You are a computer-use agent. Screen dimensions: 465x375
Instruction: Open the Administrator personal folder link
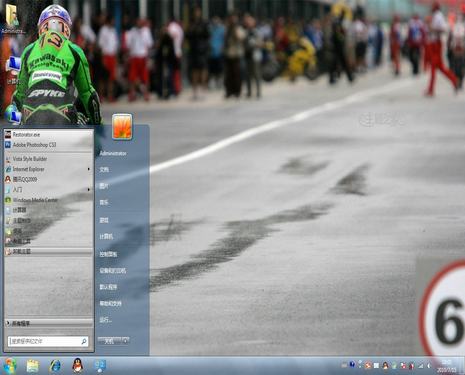pos(113,153)
